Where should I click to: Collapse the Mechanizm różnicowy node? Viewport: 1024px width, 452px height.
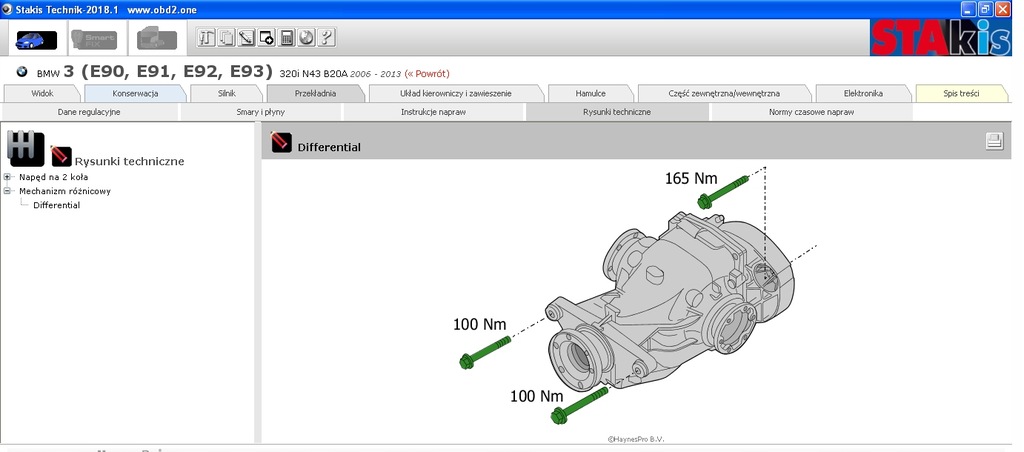pos(8,191)
